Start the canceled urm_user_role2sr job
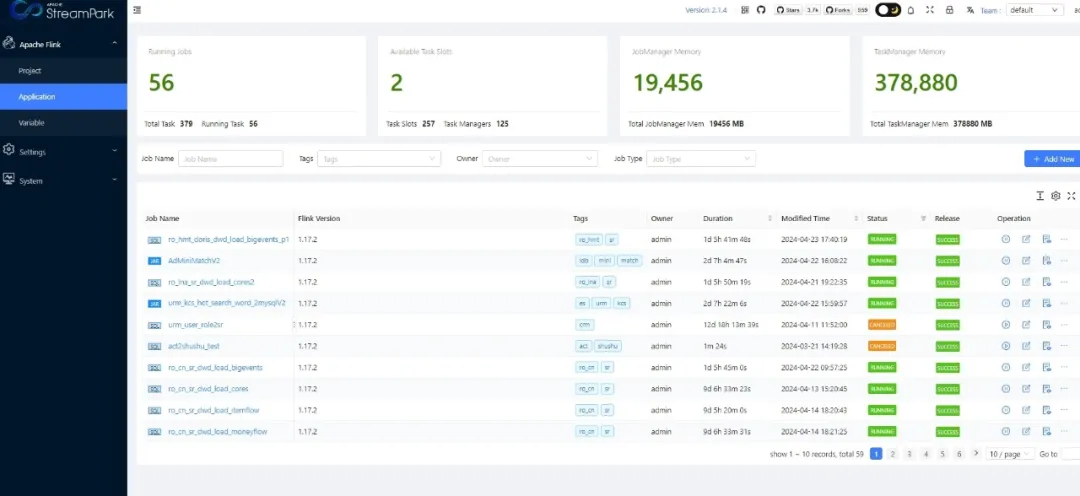The height and width of the screenshot is (496, 1080). 1006,325
